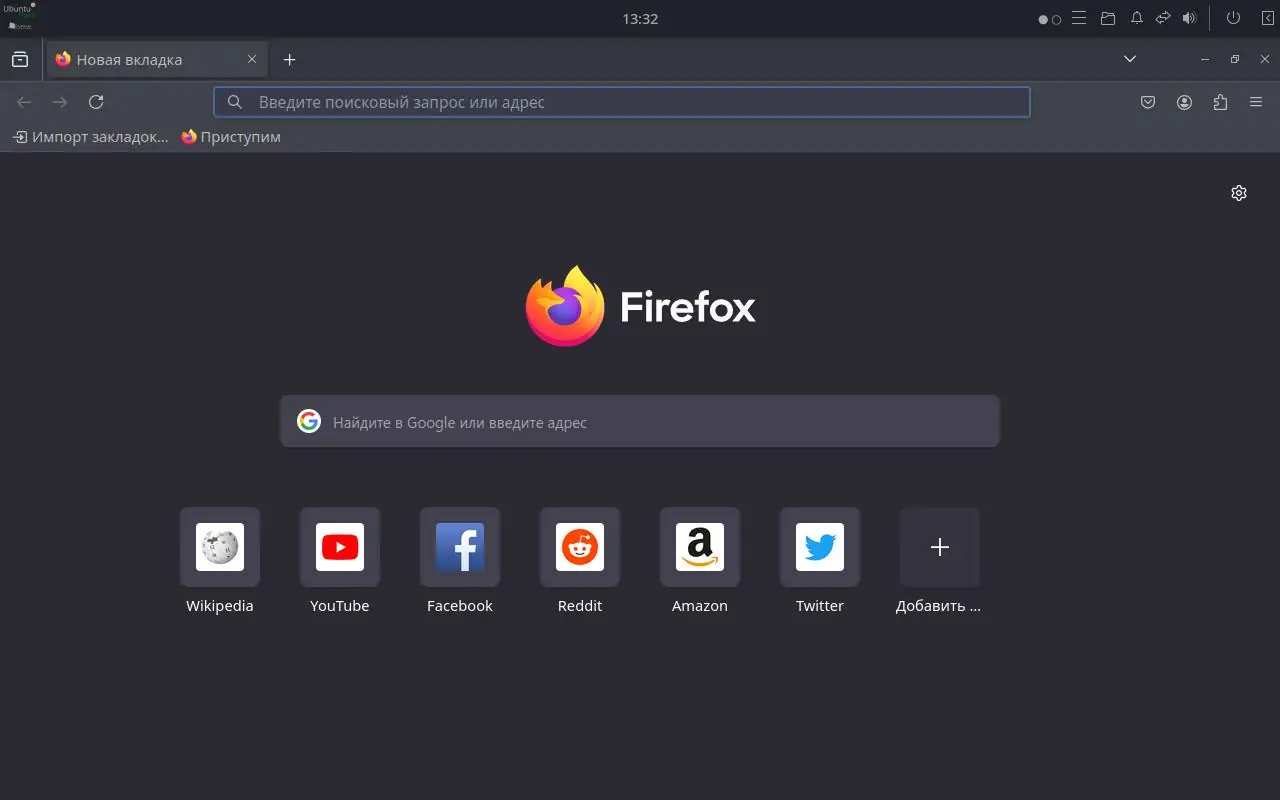Click the 13:32 clock in the top panel
The width and height of the screenshot is (1280, 800).
(x=640, y=19)
